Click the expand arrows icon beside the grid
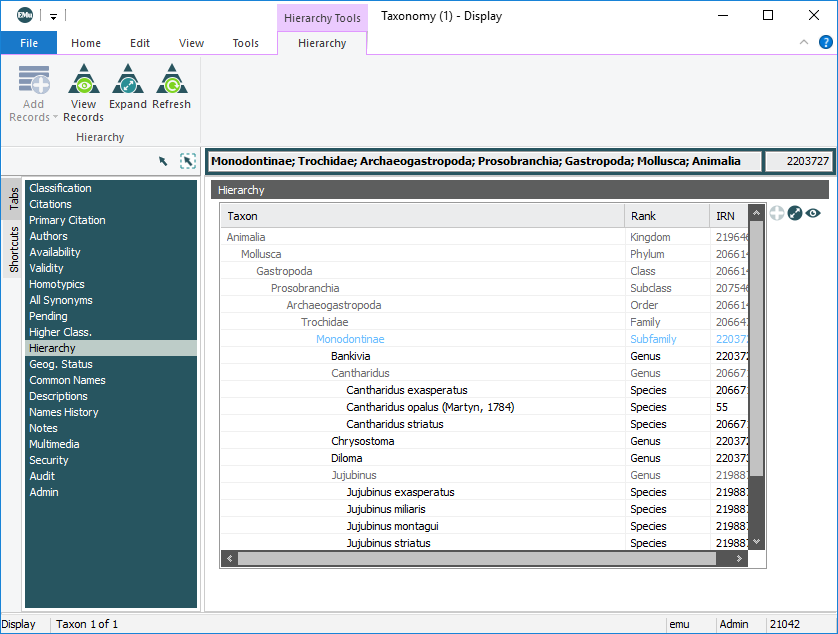Screen dimensions: 838x634 pos(795,213)
